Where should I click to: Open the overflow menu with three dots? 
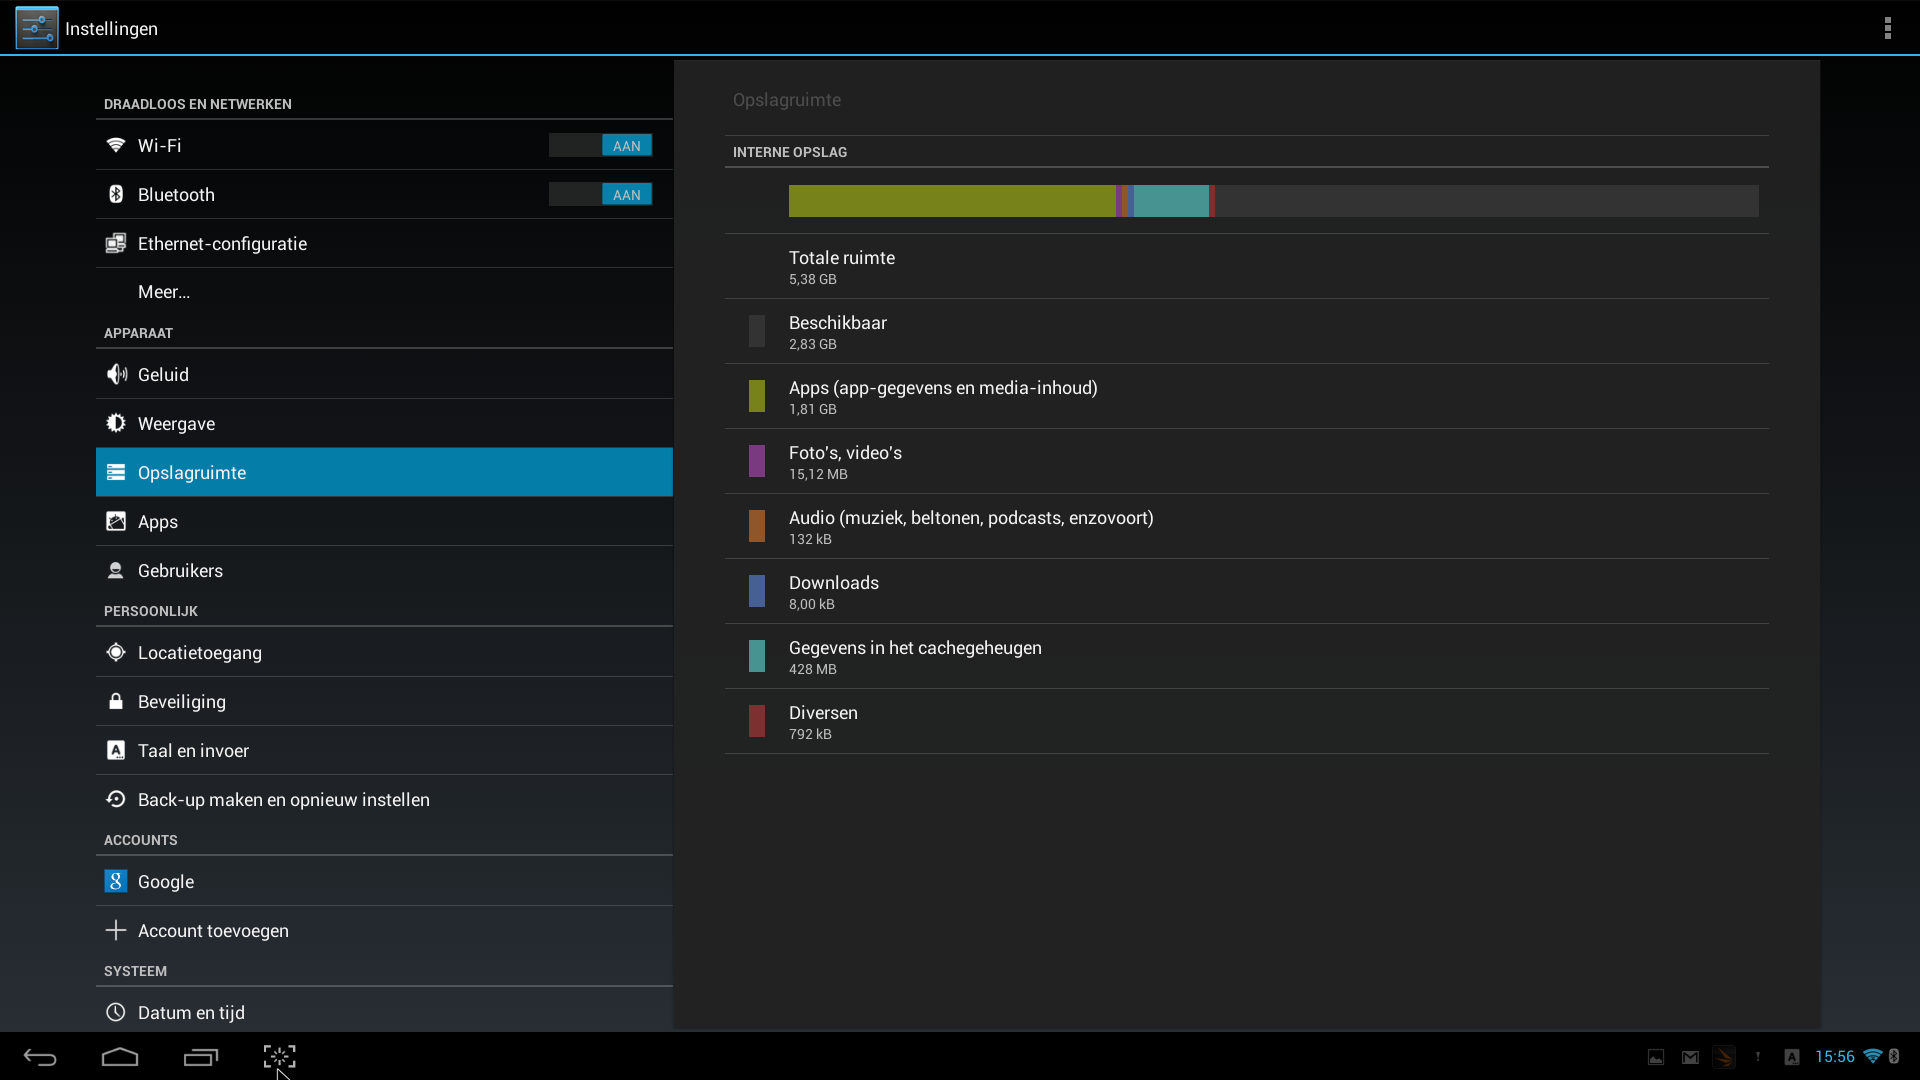click(1887, 28)
